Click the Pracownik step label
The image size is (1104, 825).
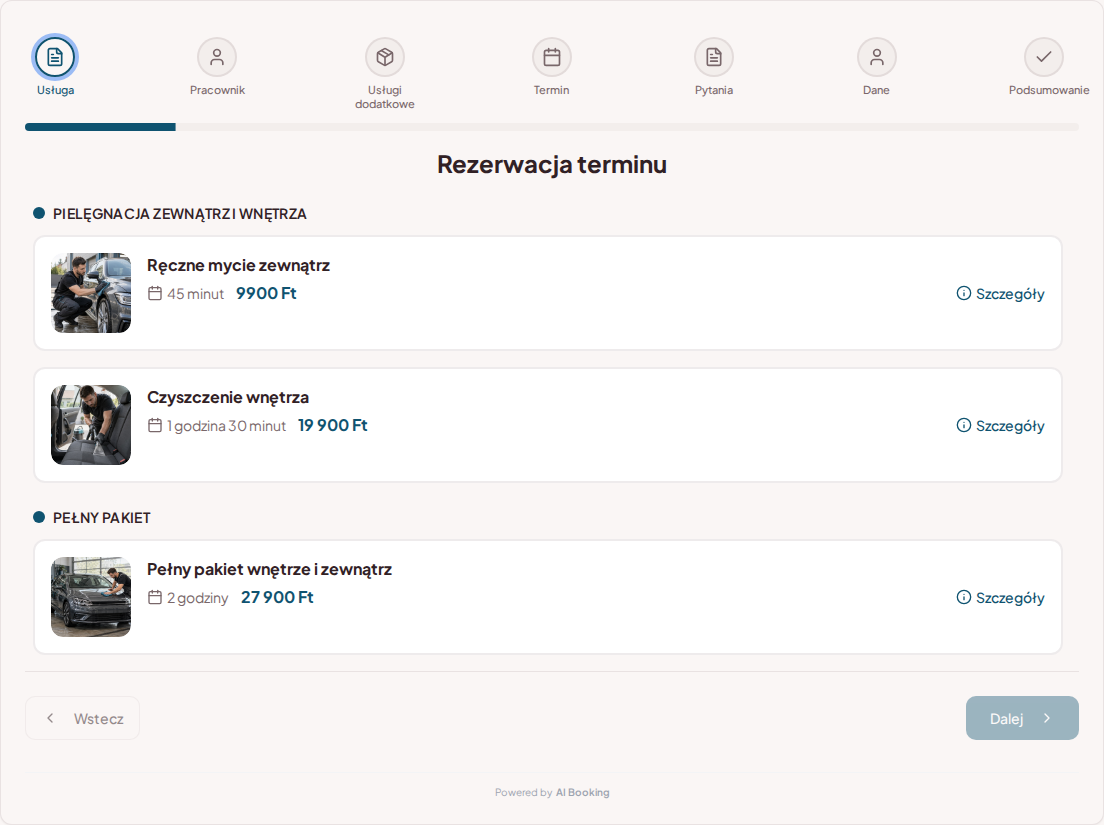(x=217, y=90)
